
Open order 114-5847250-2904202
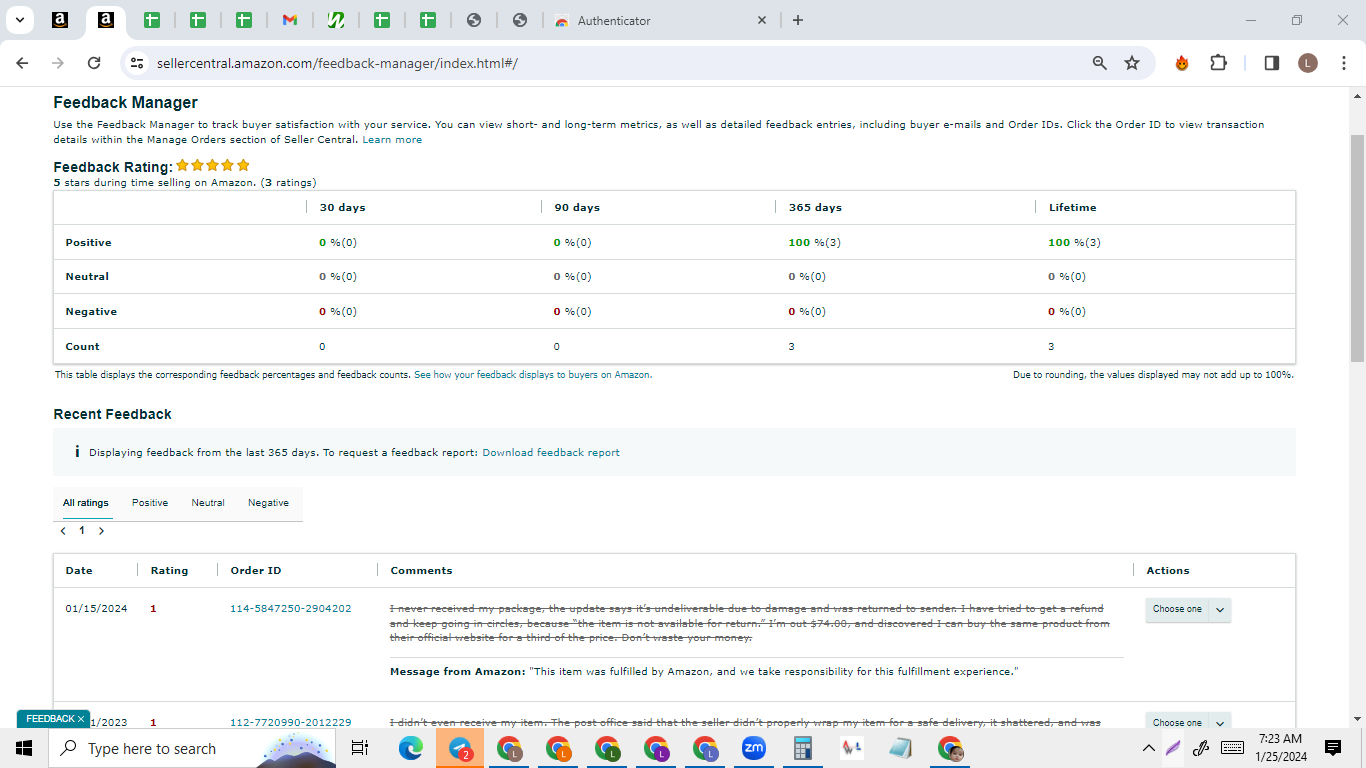click(291, 609)
